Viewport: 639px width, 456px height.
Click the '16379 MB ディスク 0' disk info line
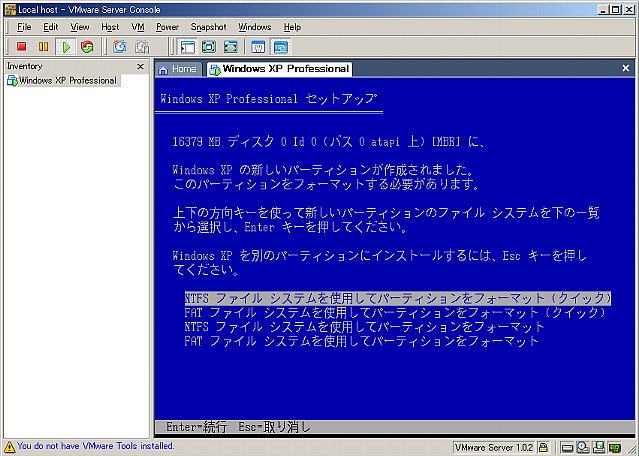[329, 142]
